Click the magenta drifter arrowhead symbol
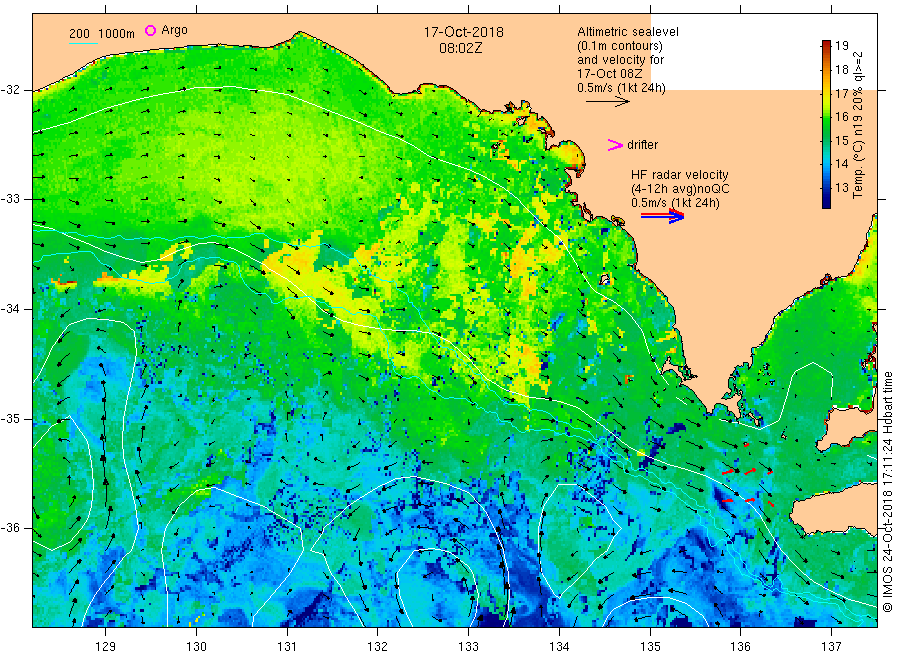 pyautogui.click(x=615, y=145)
